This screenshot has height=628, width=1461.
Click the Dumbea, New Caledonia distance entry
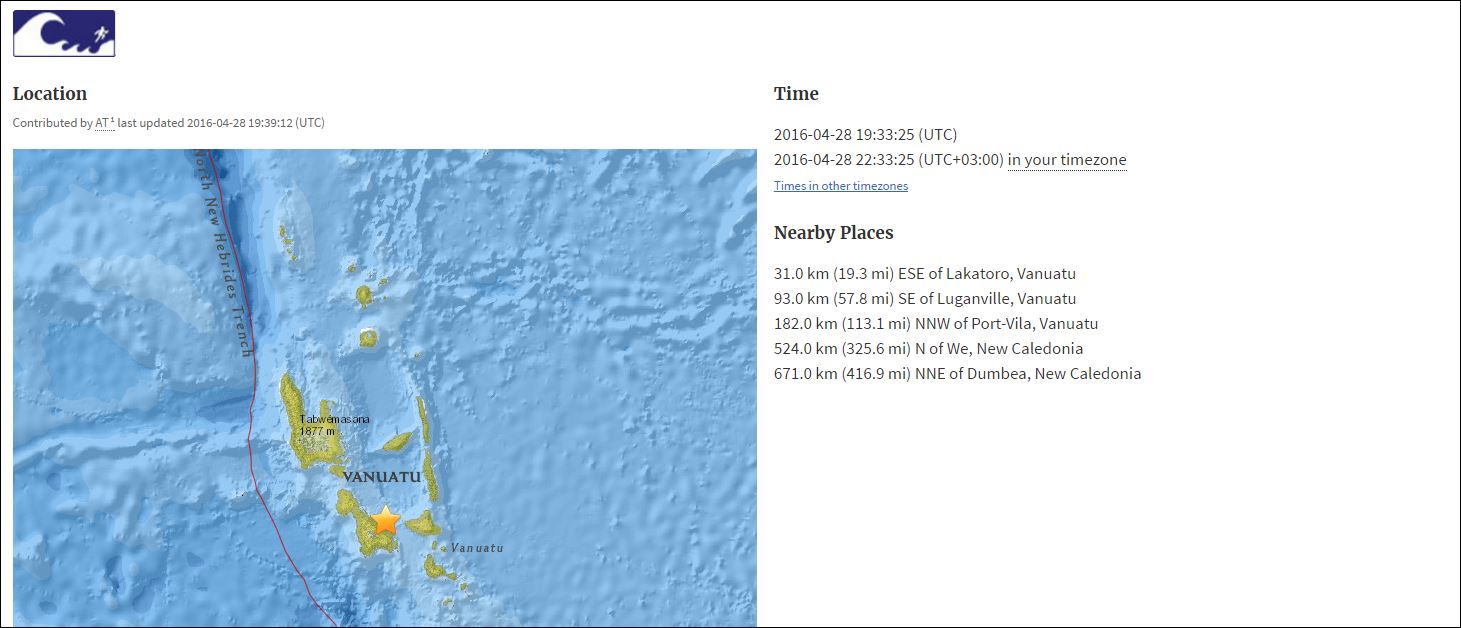coord(957,374)
